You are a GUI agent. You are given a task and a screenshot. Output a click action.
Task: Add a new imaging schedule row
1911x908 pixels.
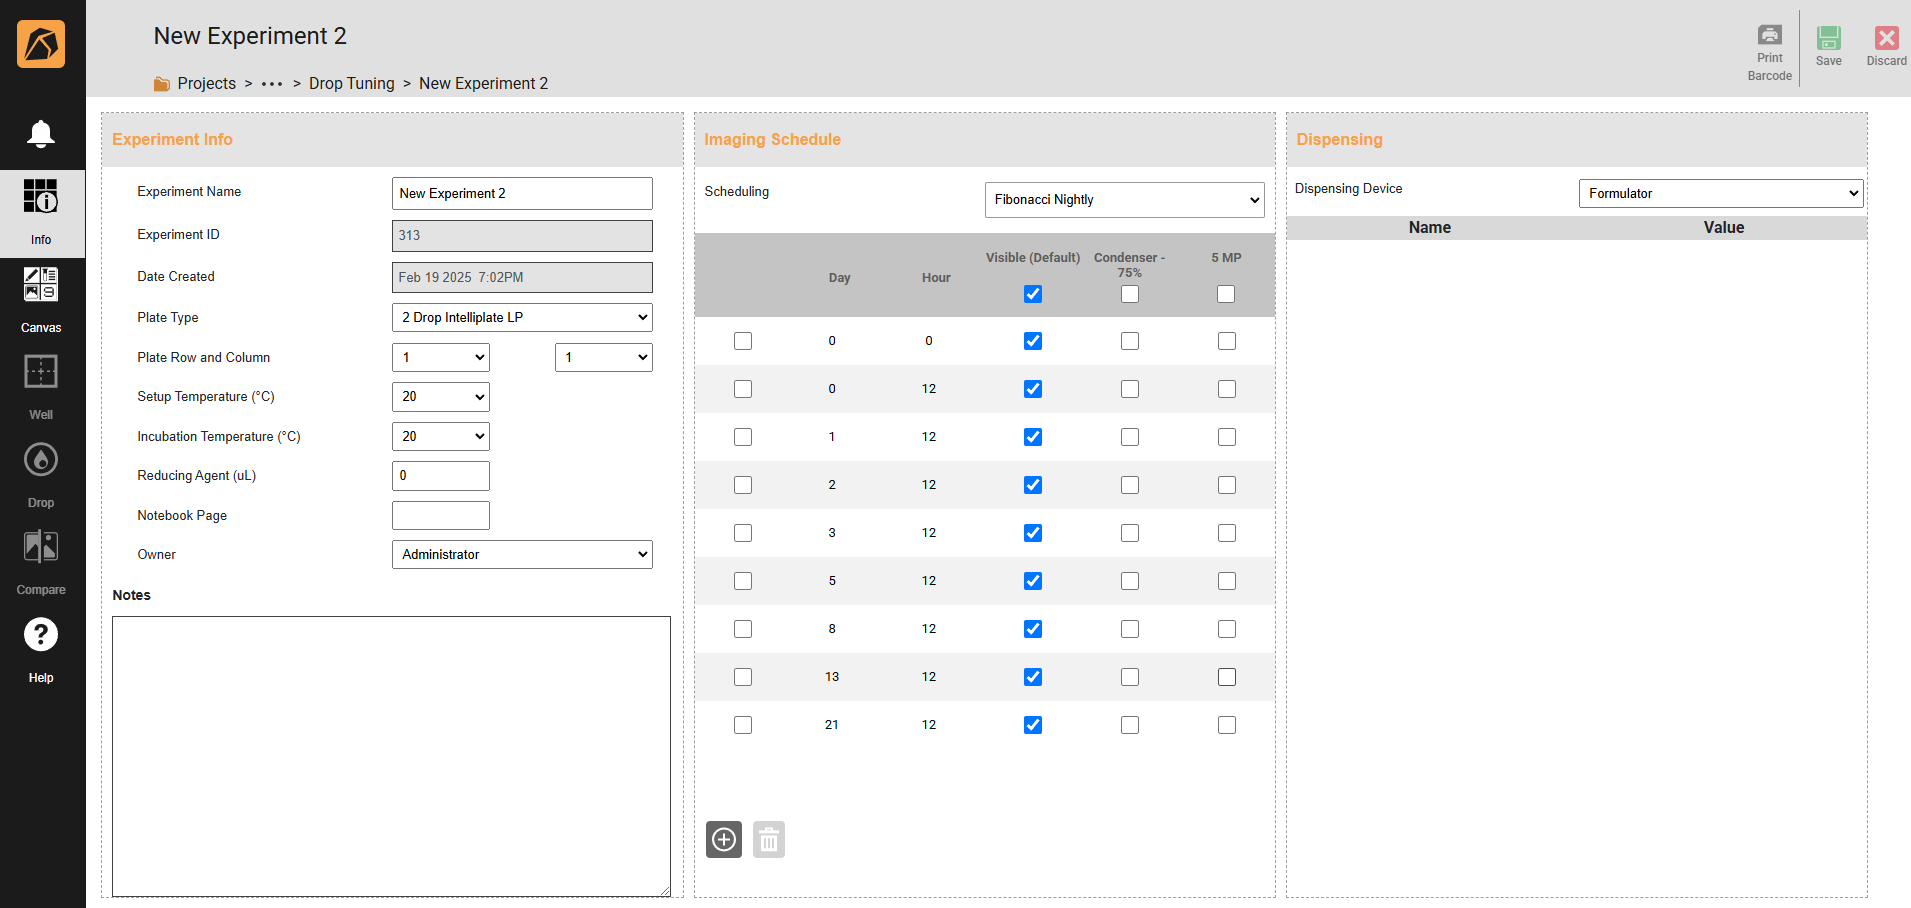(x=724, y=840)
